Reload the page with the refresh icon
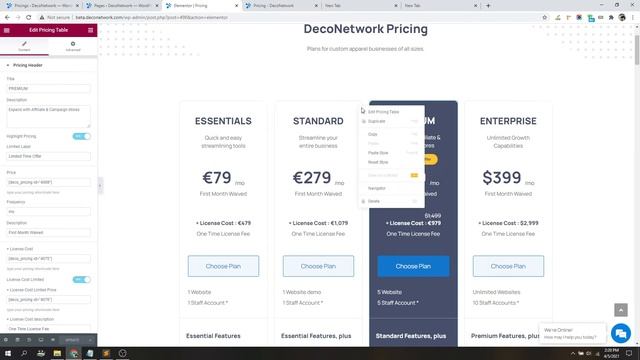The width and height of the screenshot is (640, 360). 29,18
